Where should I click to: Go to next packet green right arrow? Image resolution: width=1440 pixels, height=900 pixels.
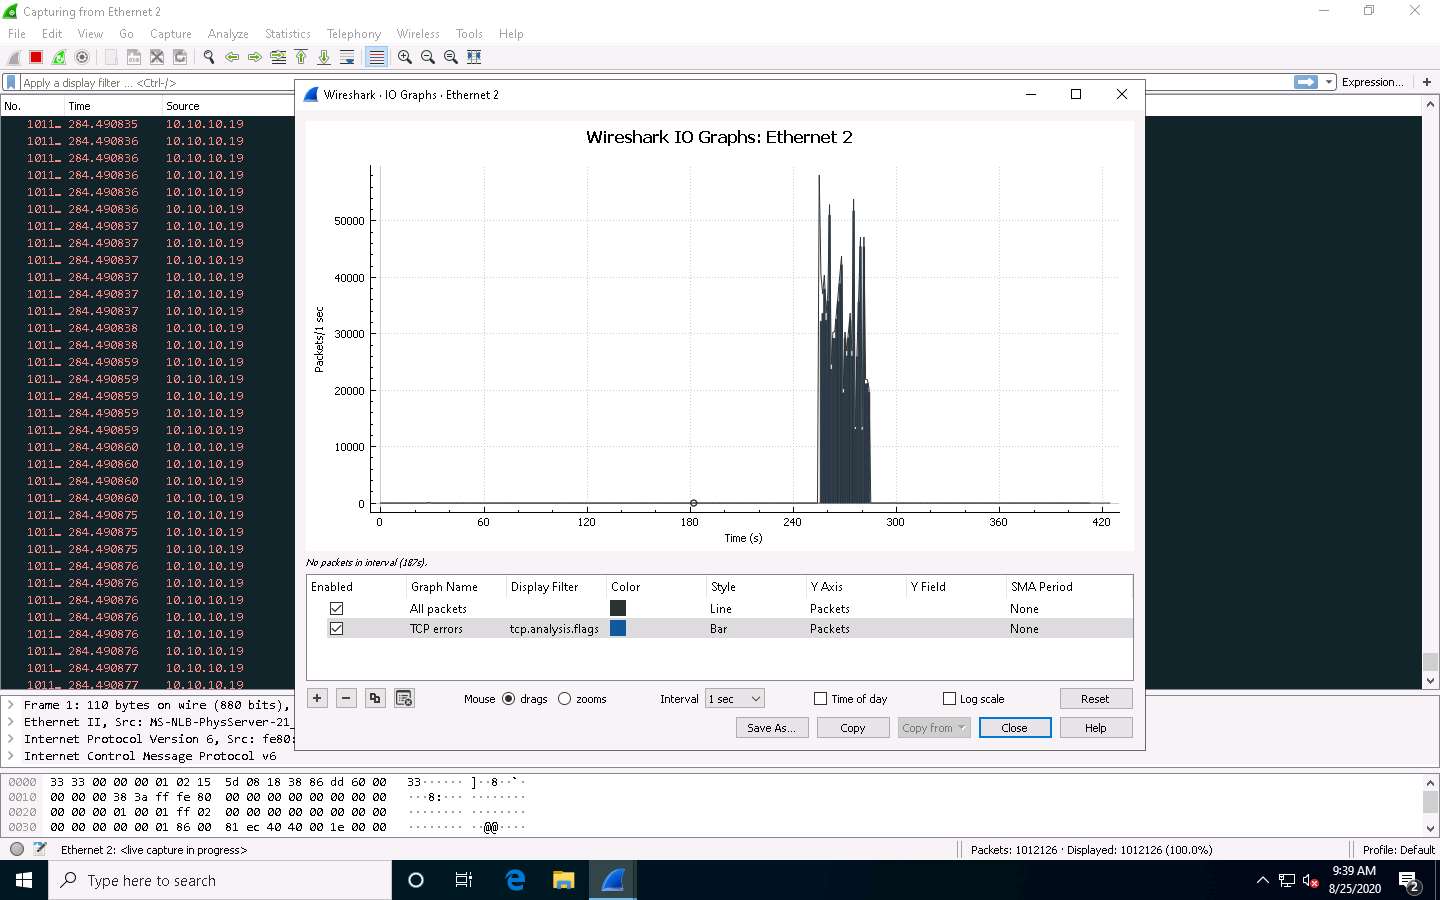click(x=254, y=57)
